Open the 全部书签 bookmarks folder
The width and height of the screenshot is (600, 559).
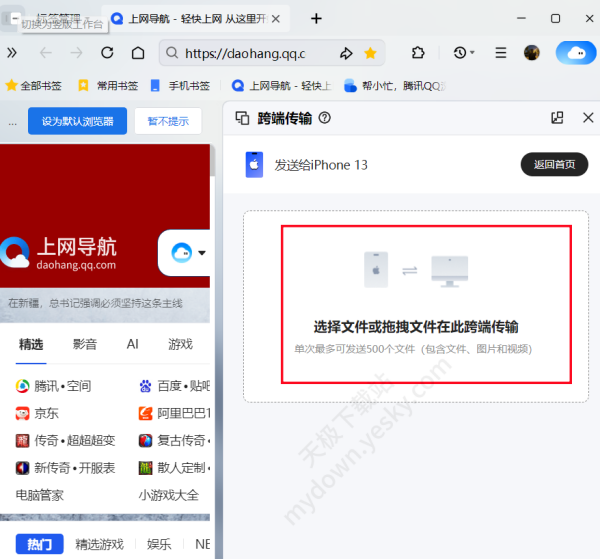click(x=36, y=86)
